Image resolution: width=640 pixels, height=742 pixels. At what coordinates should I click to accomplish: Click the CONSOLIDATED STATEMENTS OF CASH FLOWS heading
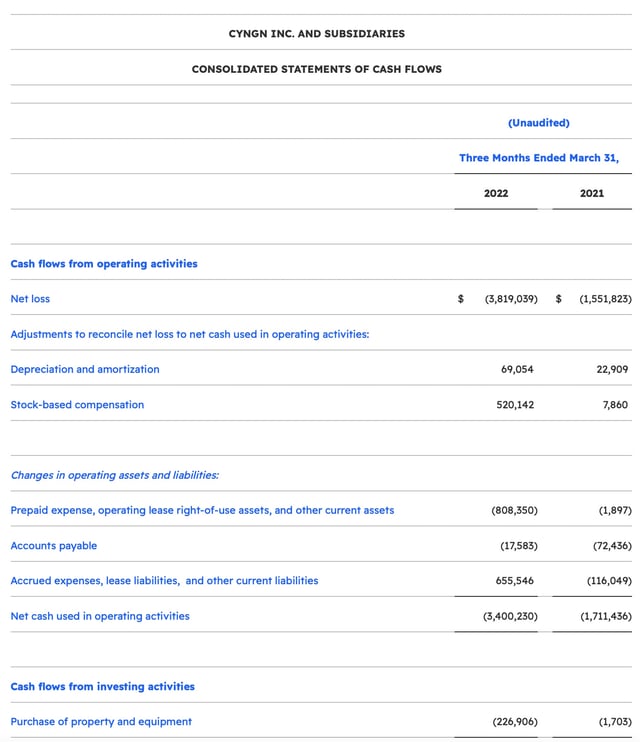317,69
